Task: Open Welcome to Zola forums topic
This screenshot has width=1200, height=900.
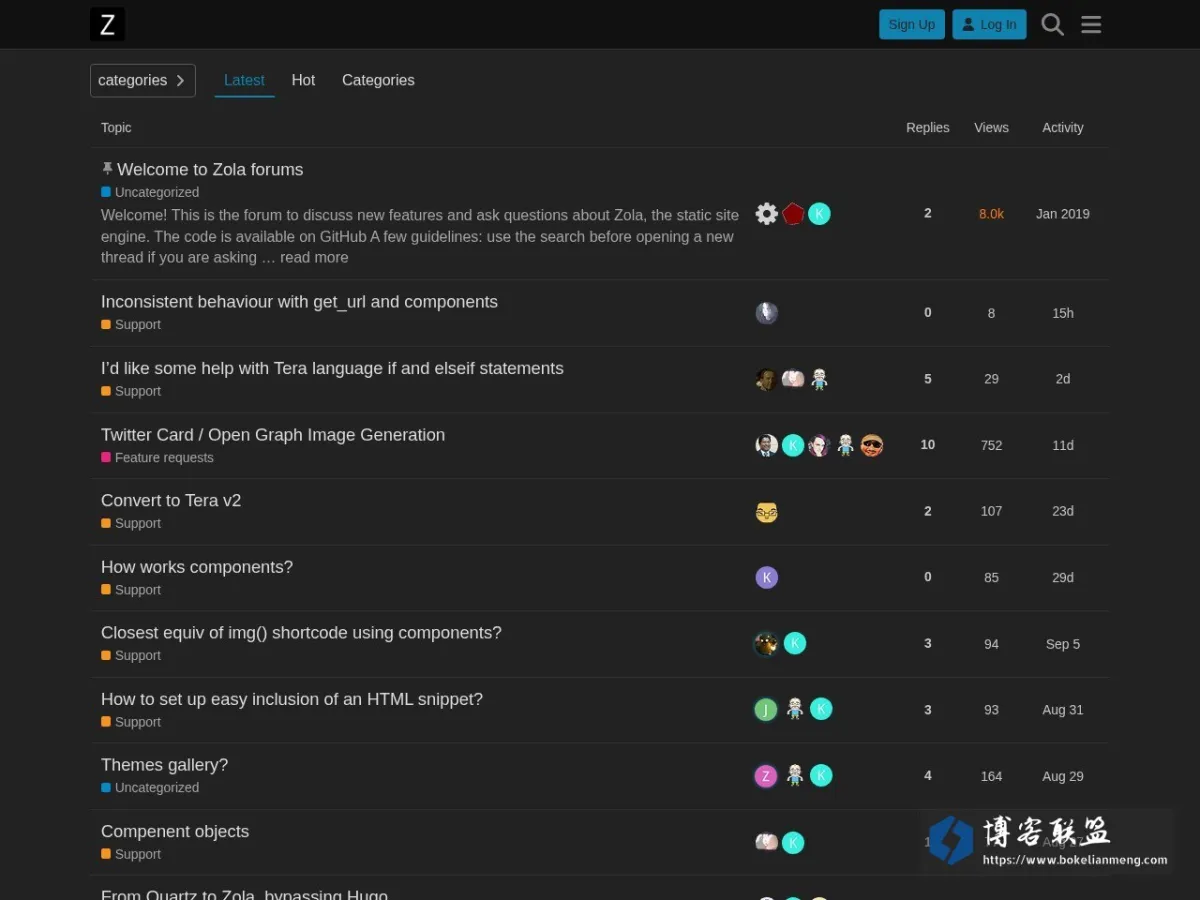Action: (210, 169)
